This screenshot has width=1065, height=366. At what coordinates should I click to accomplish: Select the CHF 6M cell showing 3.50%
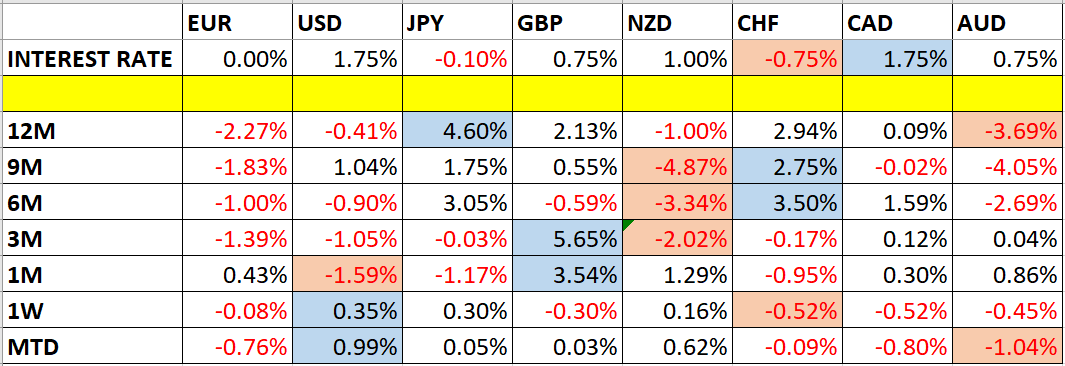click(x=787, y=203)
